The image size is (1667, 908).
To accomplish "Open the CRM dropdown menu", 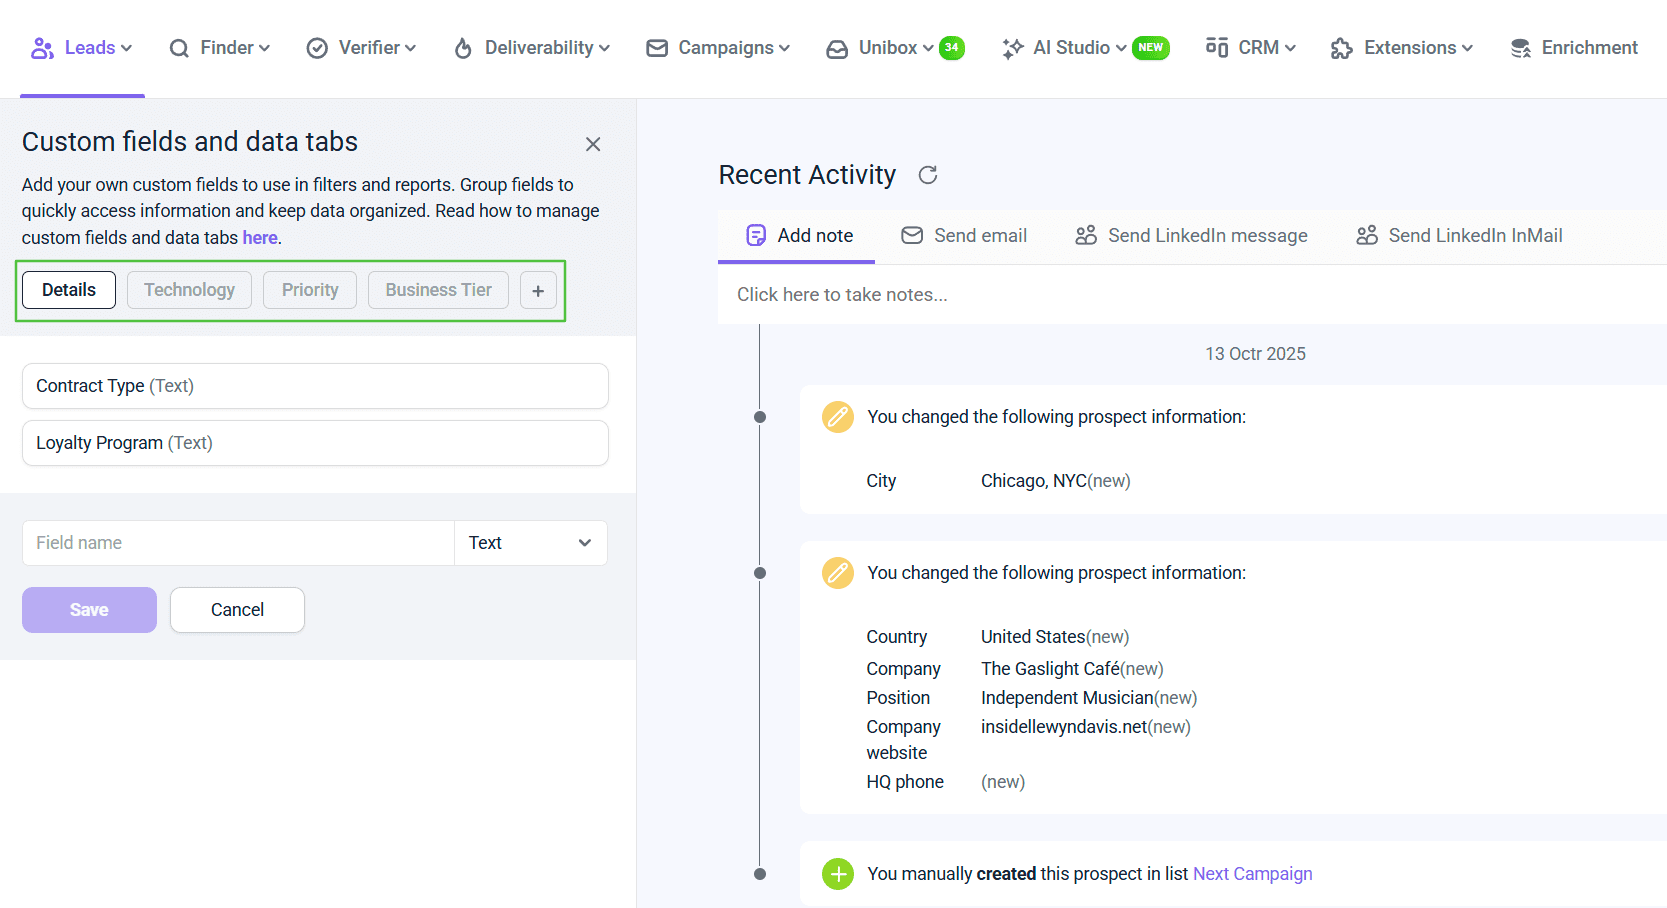I will 1250,48.
